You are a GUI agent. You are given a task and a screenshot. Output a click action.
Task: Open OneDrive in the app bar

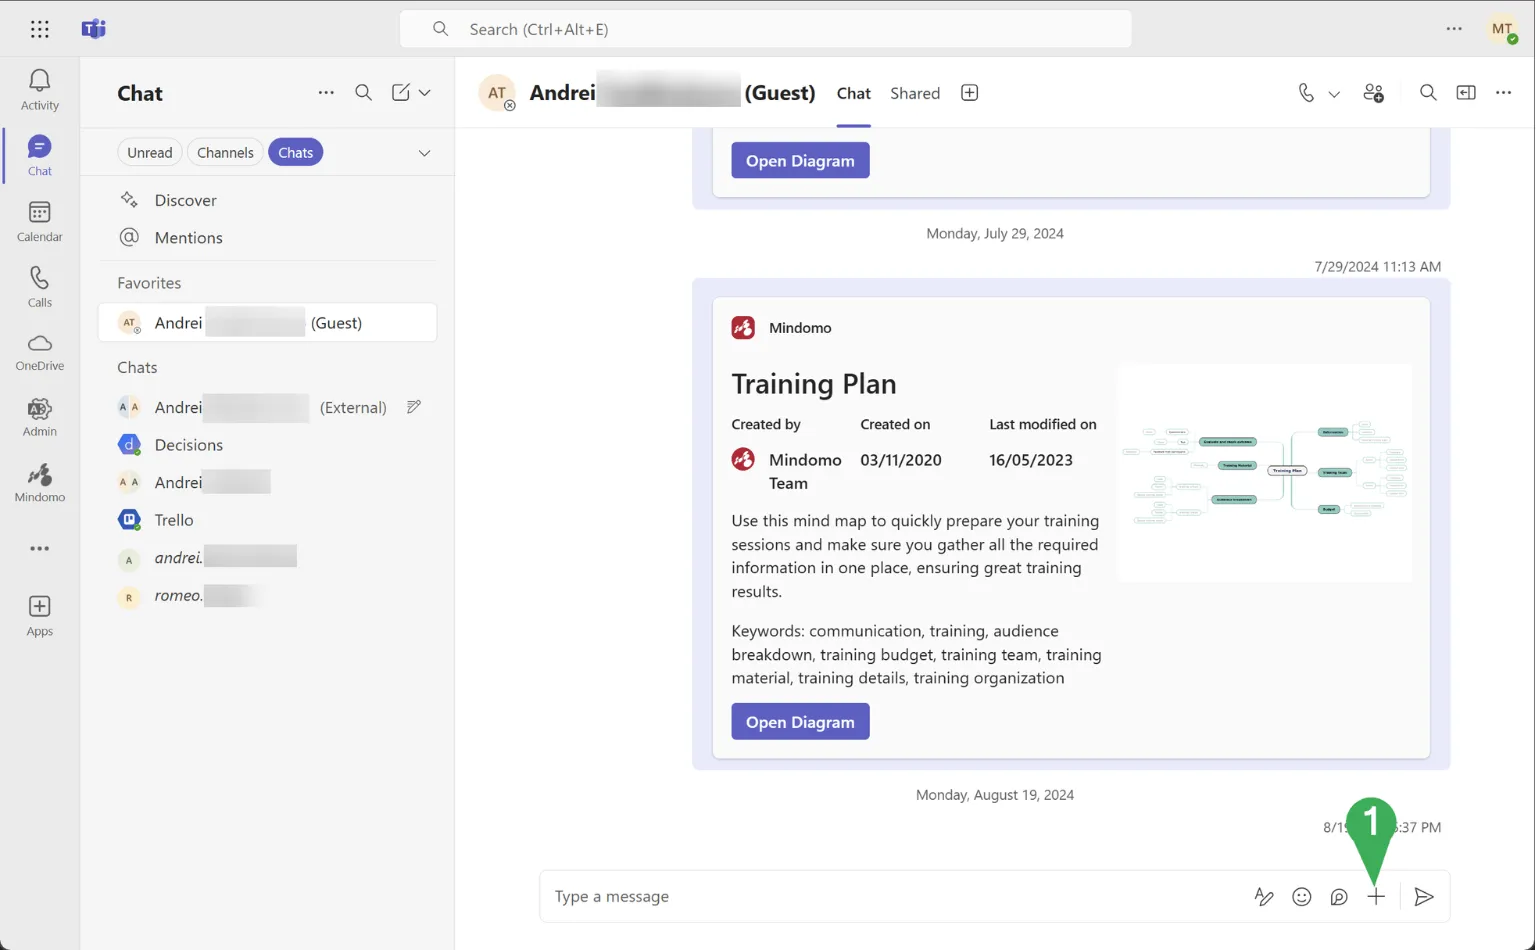click(x=39, y=352)
